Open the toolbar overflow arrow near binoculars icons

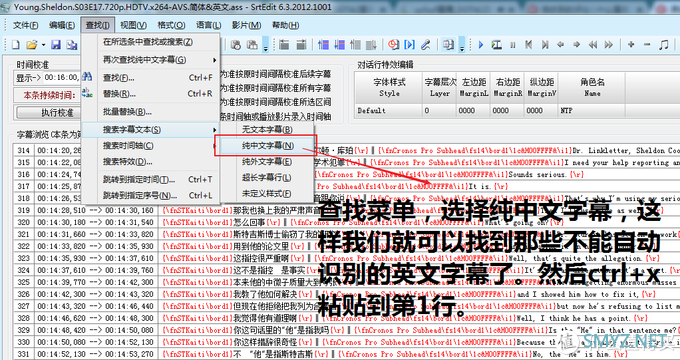tap(265, 45)
